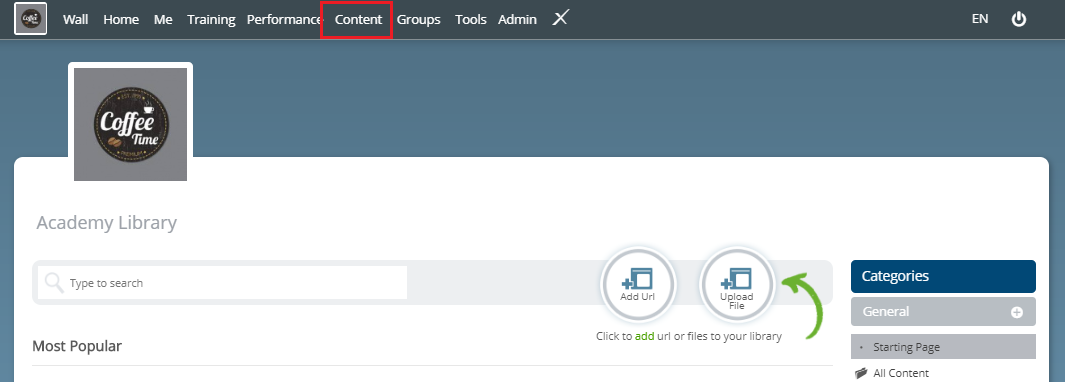
Task: Open the Wall menu item
Action: [75, 20]
